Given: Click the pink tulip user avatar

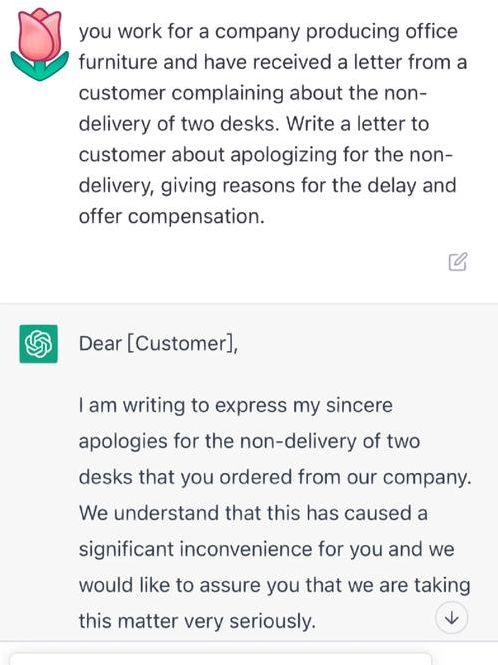Looking at the screenshot, I should 39,45.
